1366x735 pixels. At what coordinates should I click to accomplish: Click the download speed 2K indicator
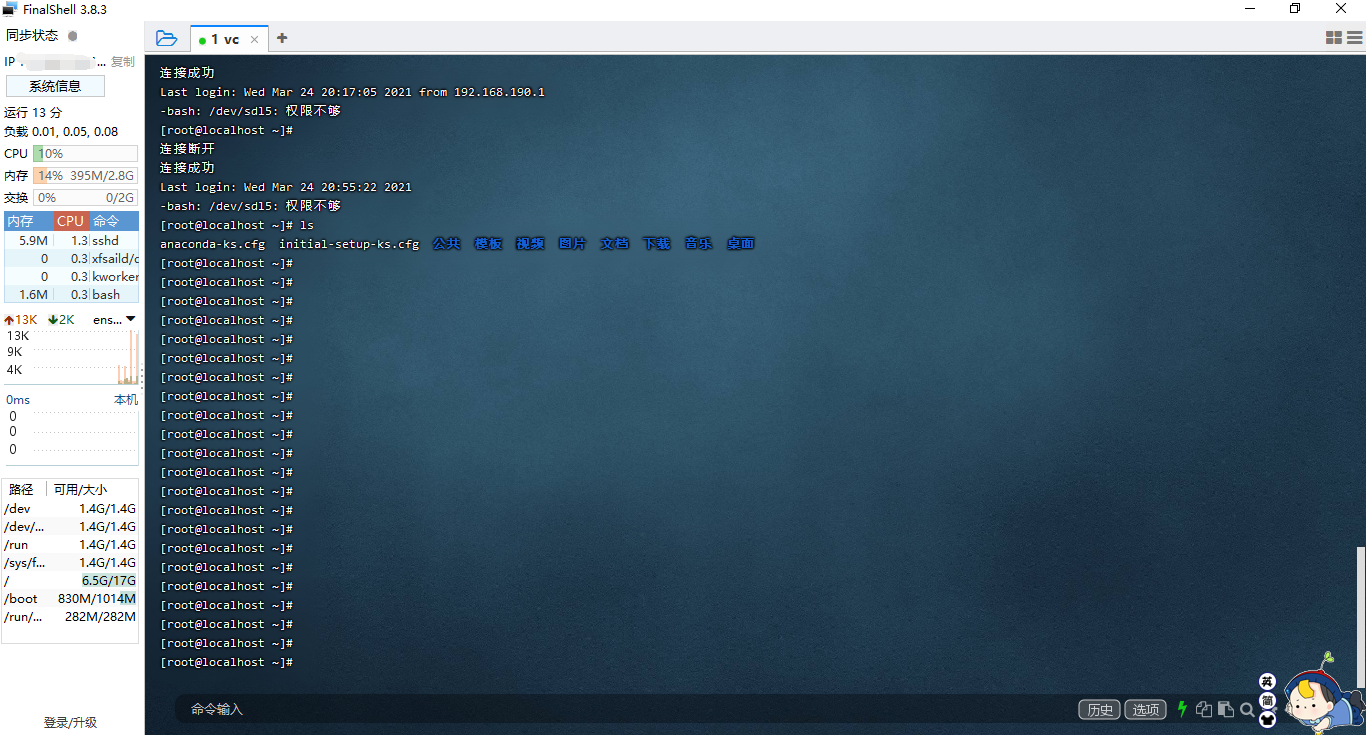click(x=61, y=320)
